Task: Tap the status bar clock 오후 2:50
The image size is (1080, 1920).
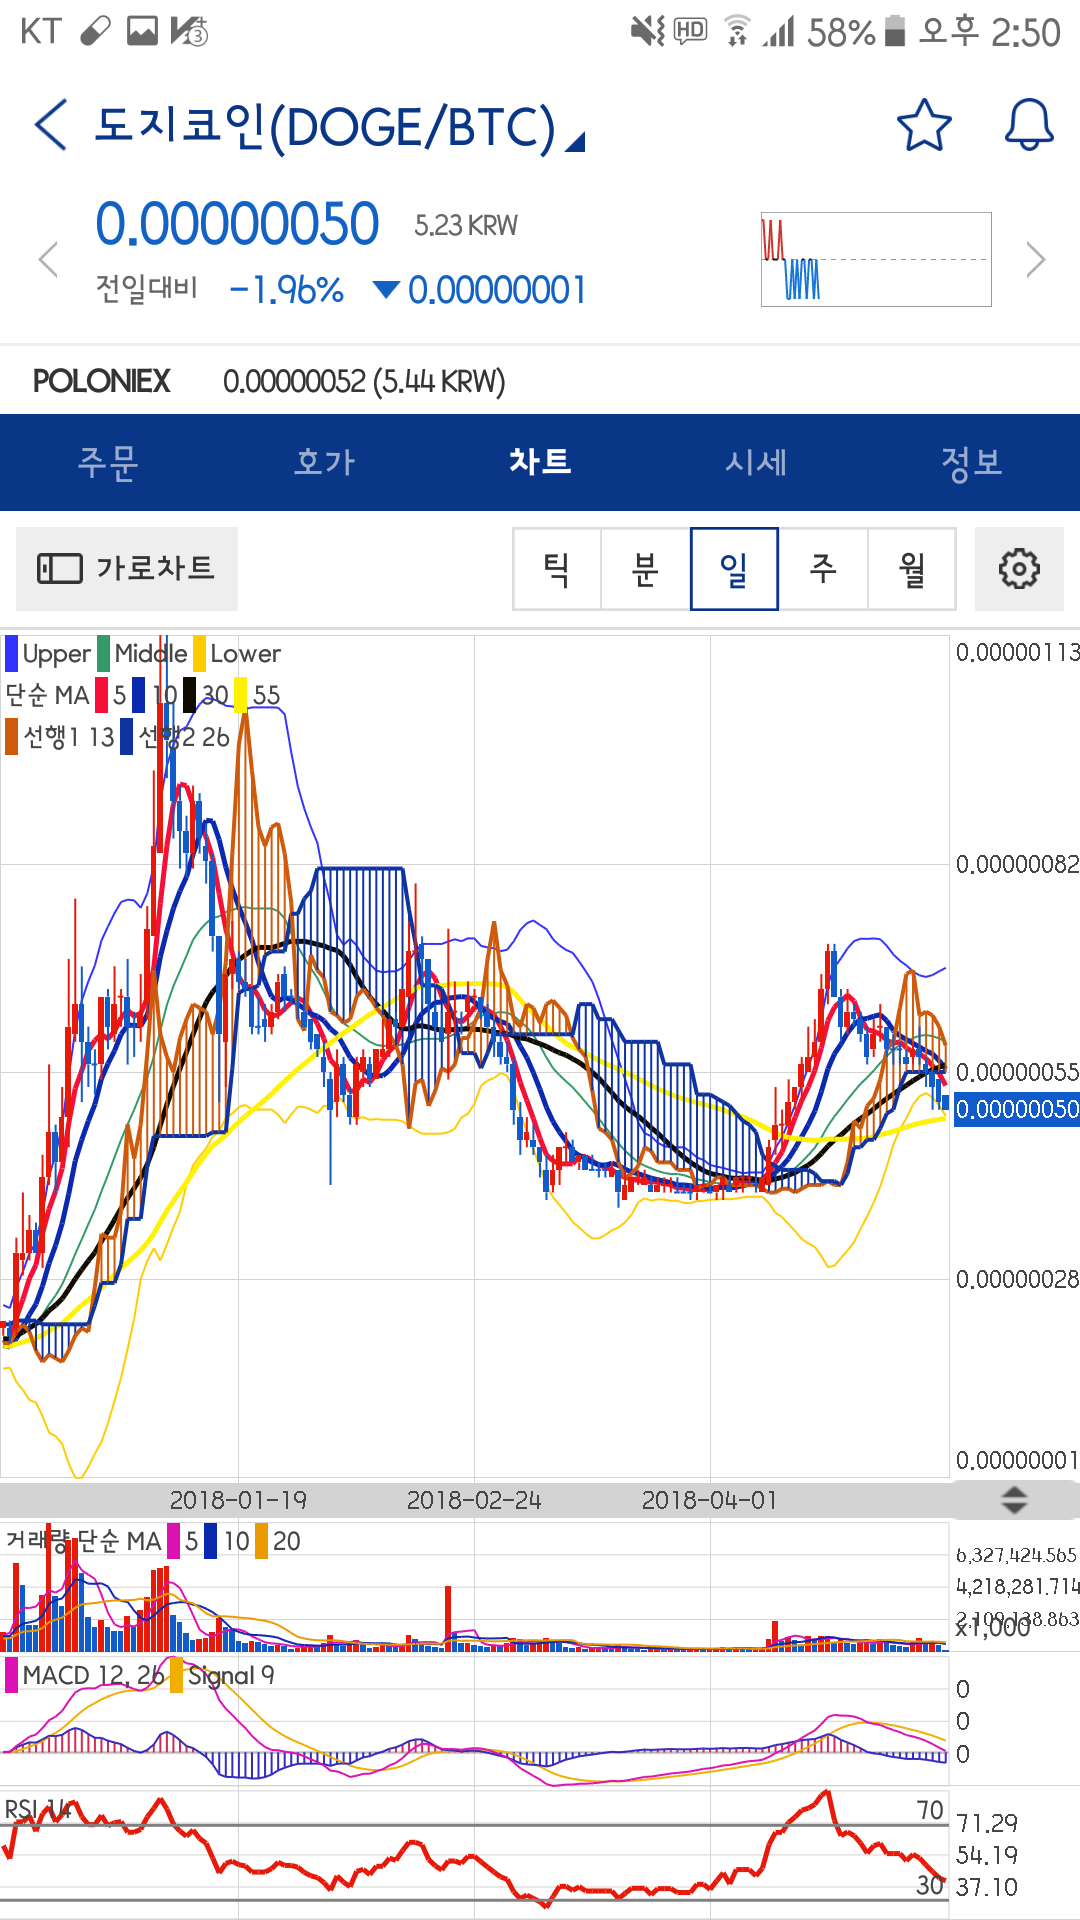Action: click(x=990, y=32)
